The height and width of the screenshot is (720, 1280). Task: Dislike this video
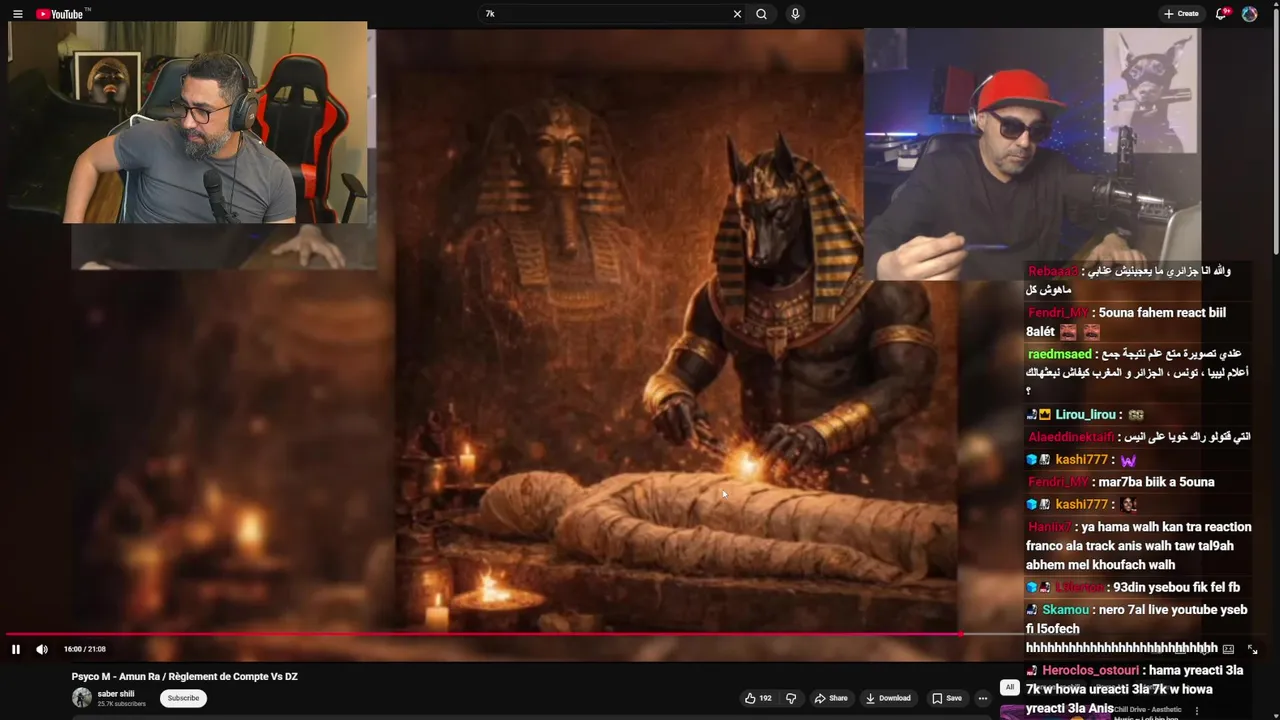pyautogui.click(x=790, y=698)
